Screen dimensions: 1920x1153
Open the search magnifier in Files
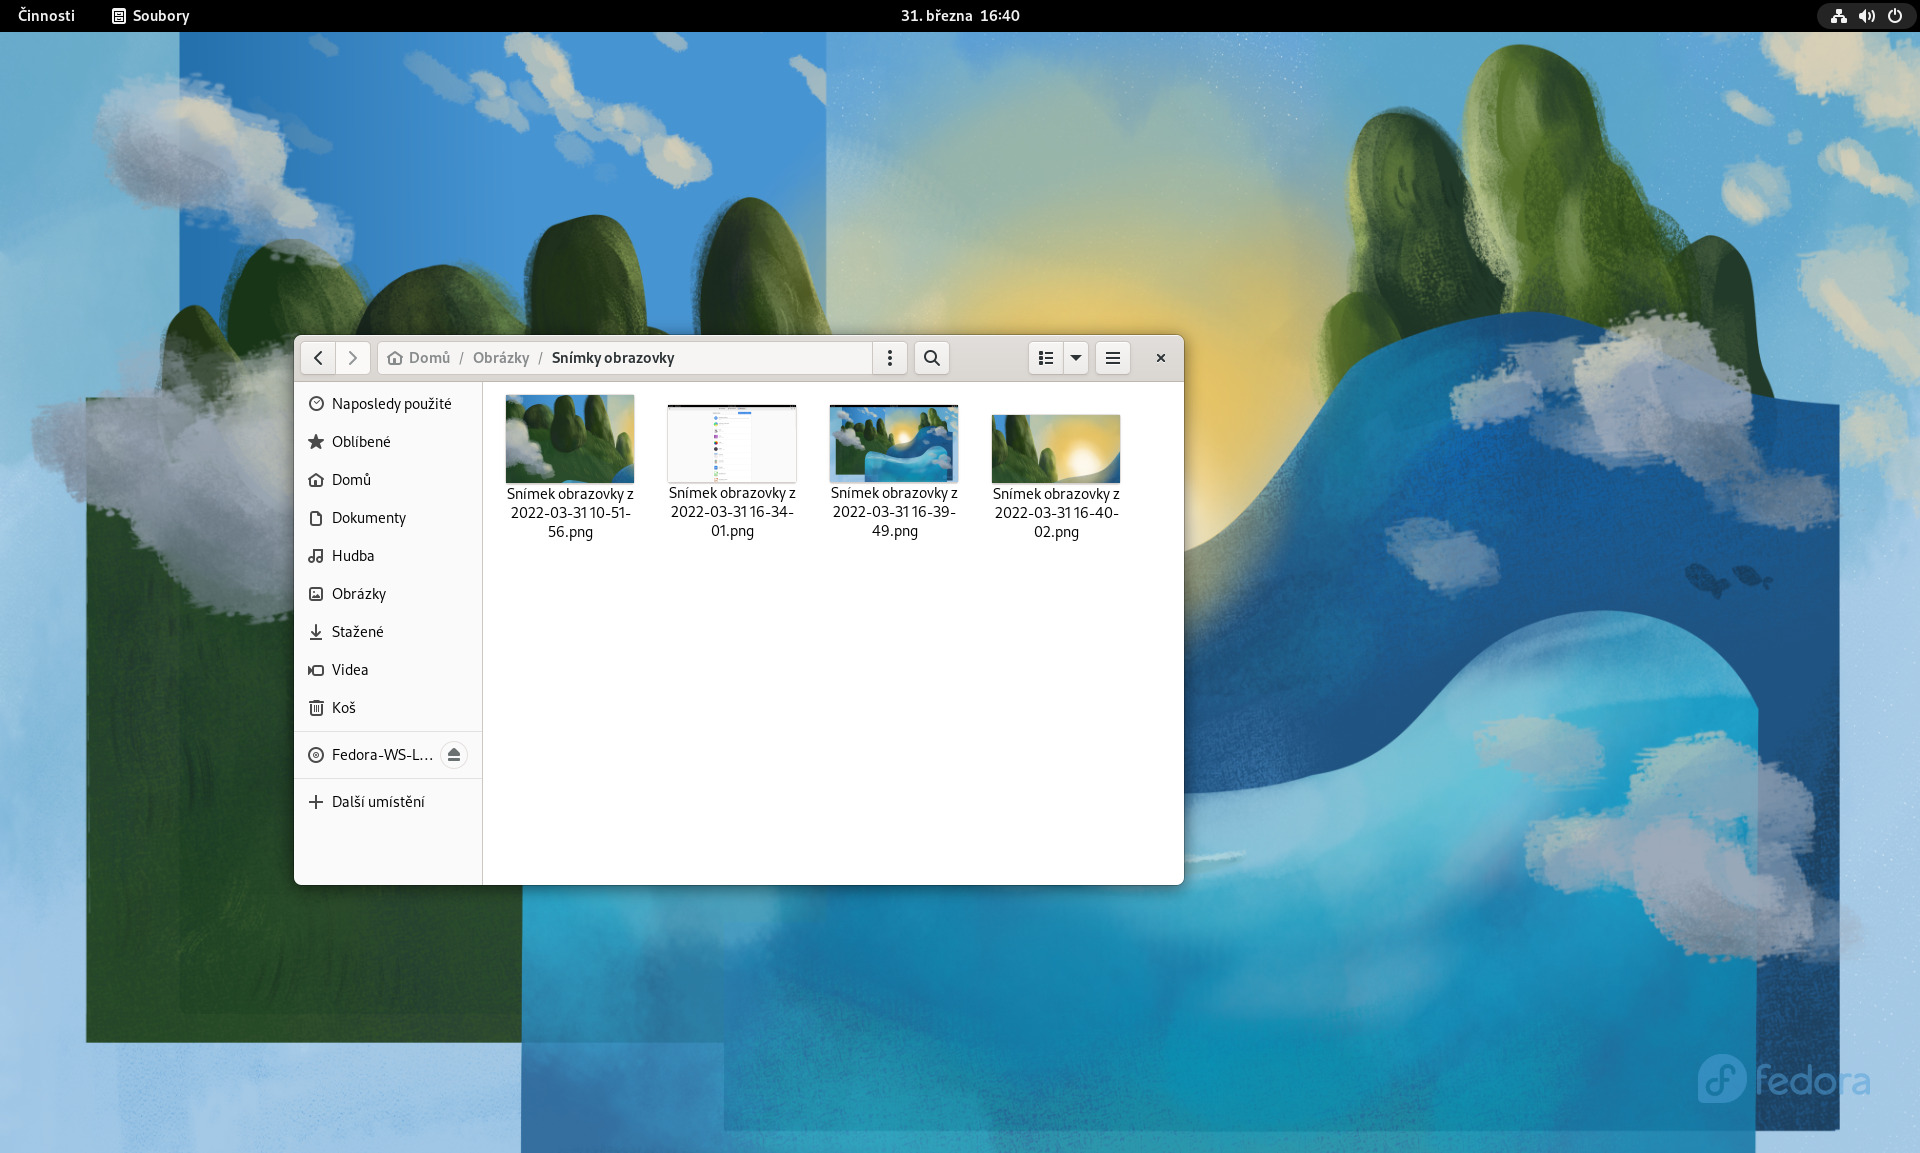(931, 358)
